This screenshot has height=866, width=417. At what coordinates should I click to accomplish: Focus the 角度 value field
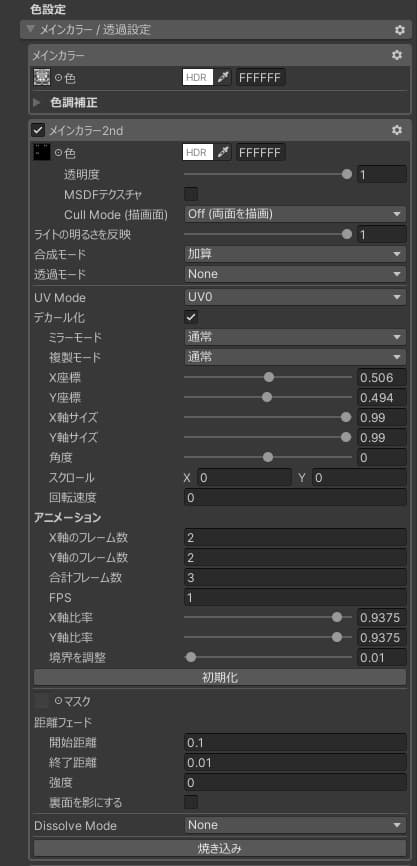tap(382, 457)
